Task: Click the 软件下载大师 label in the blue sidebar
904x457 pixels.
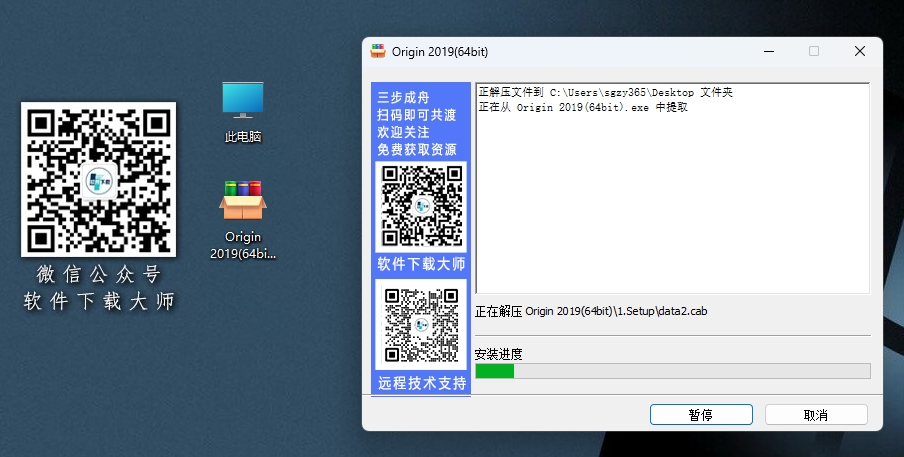Action: [421, 264]
